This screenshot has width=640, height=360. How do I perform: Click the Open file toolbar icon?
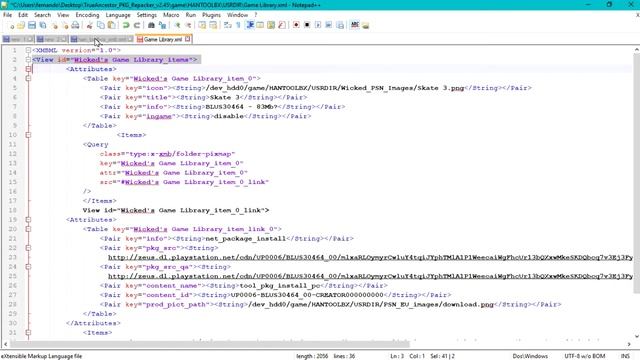21,25
